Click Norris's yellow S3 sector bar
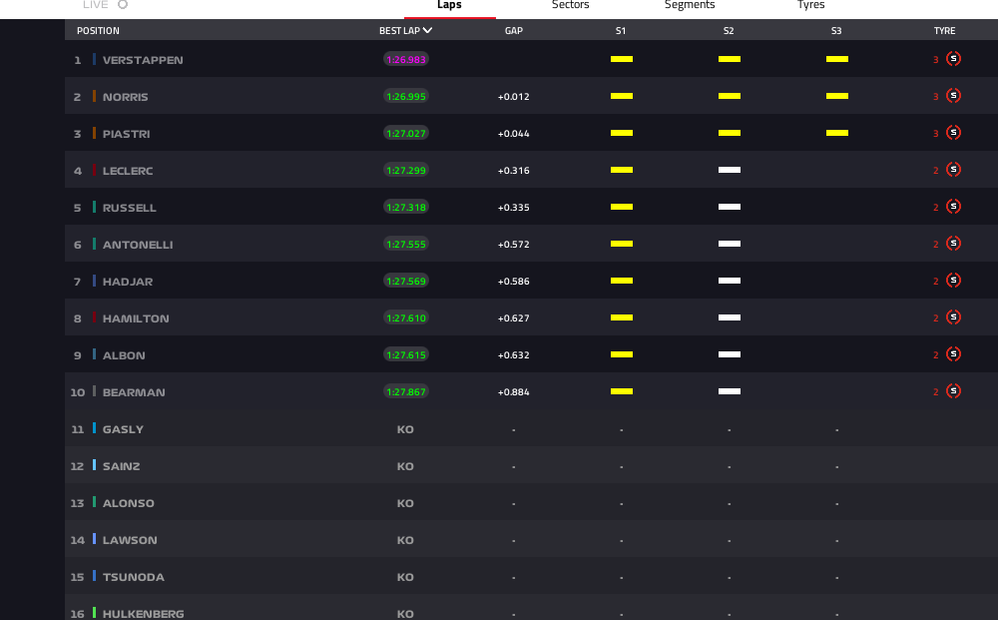 (837, 96)
